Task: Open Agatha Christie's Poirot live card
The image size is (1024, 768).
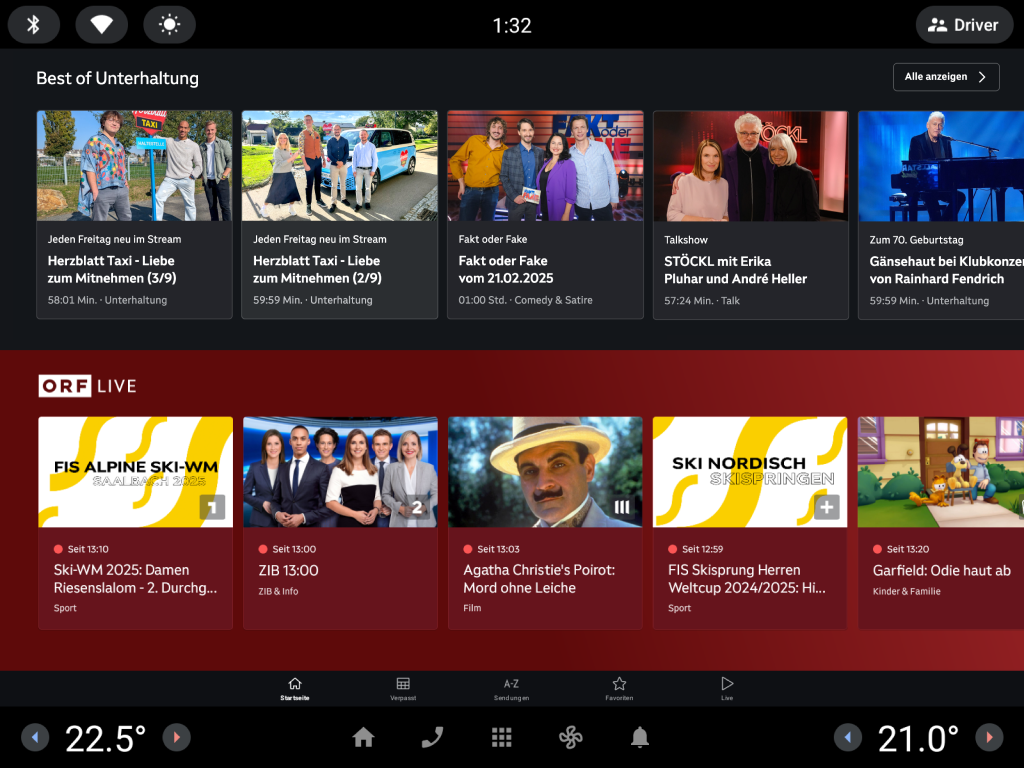Action: pyautogui.click(x=545, y=522)
